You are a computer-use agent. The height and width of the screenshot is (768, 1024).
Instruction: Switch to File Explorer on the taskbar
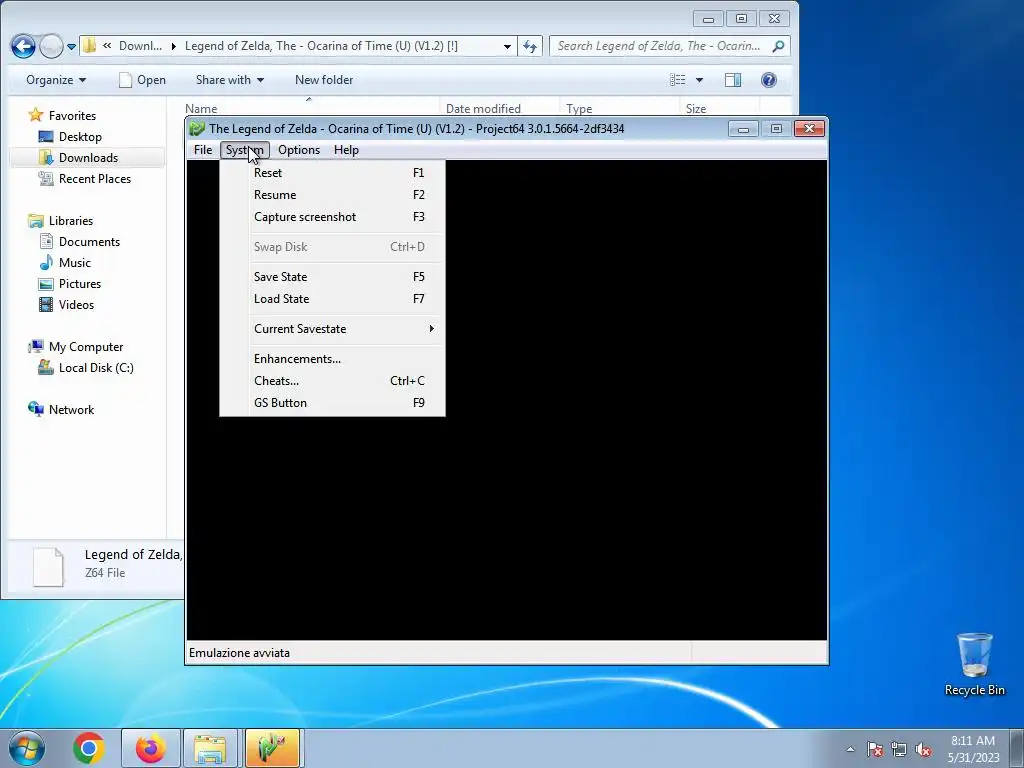pos(210,748)
